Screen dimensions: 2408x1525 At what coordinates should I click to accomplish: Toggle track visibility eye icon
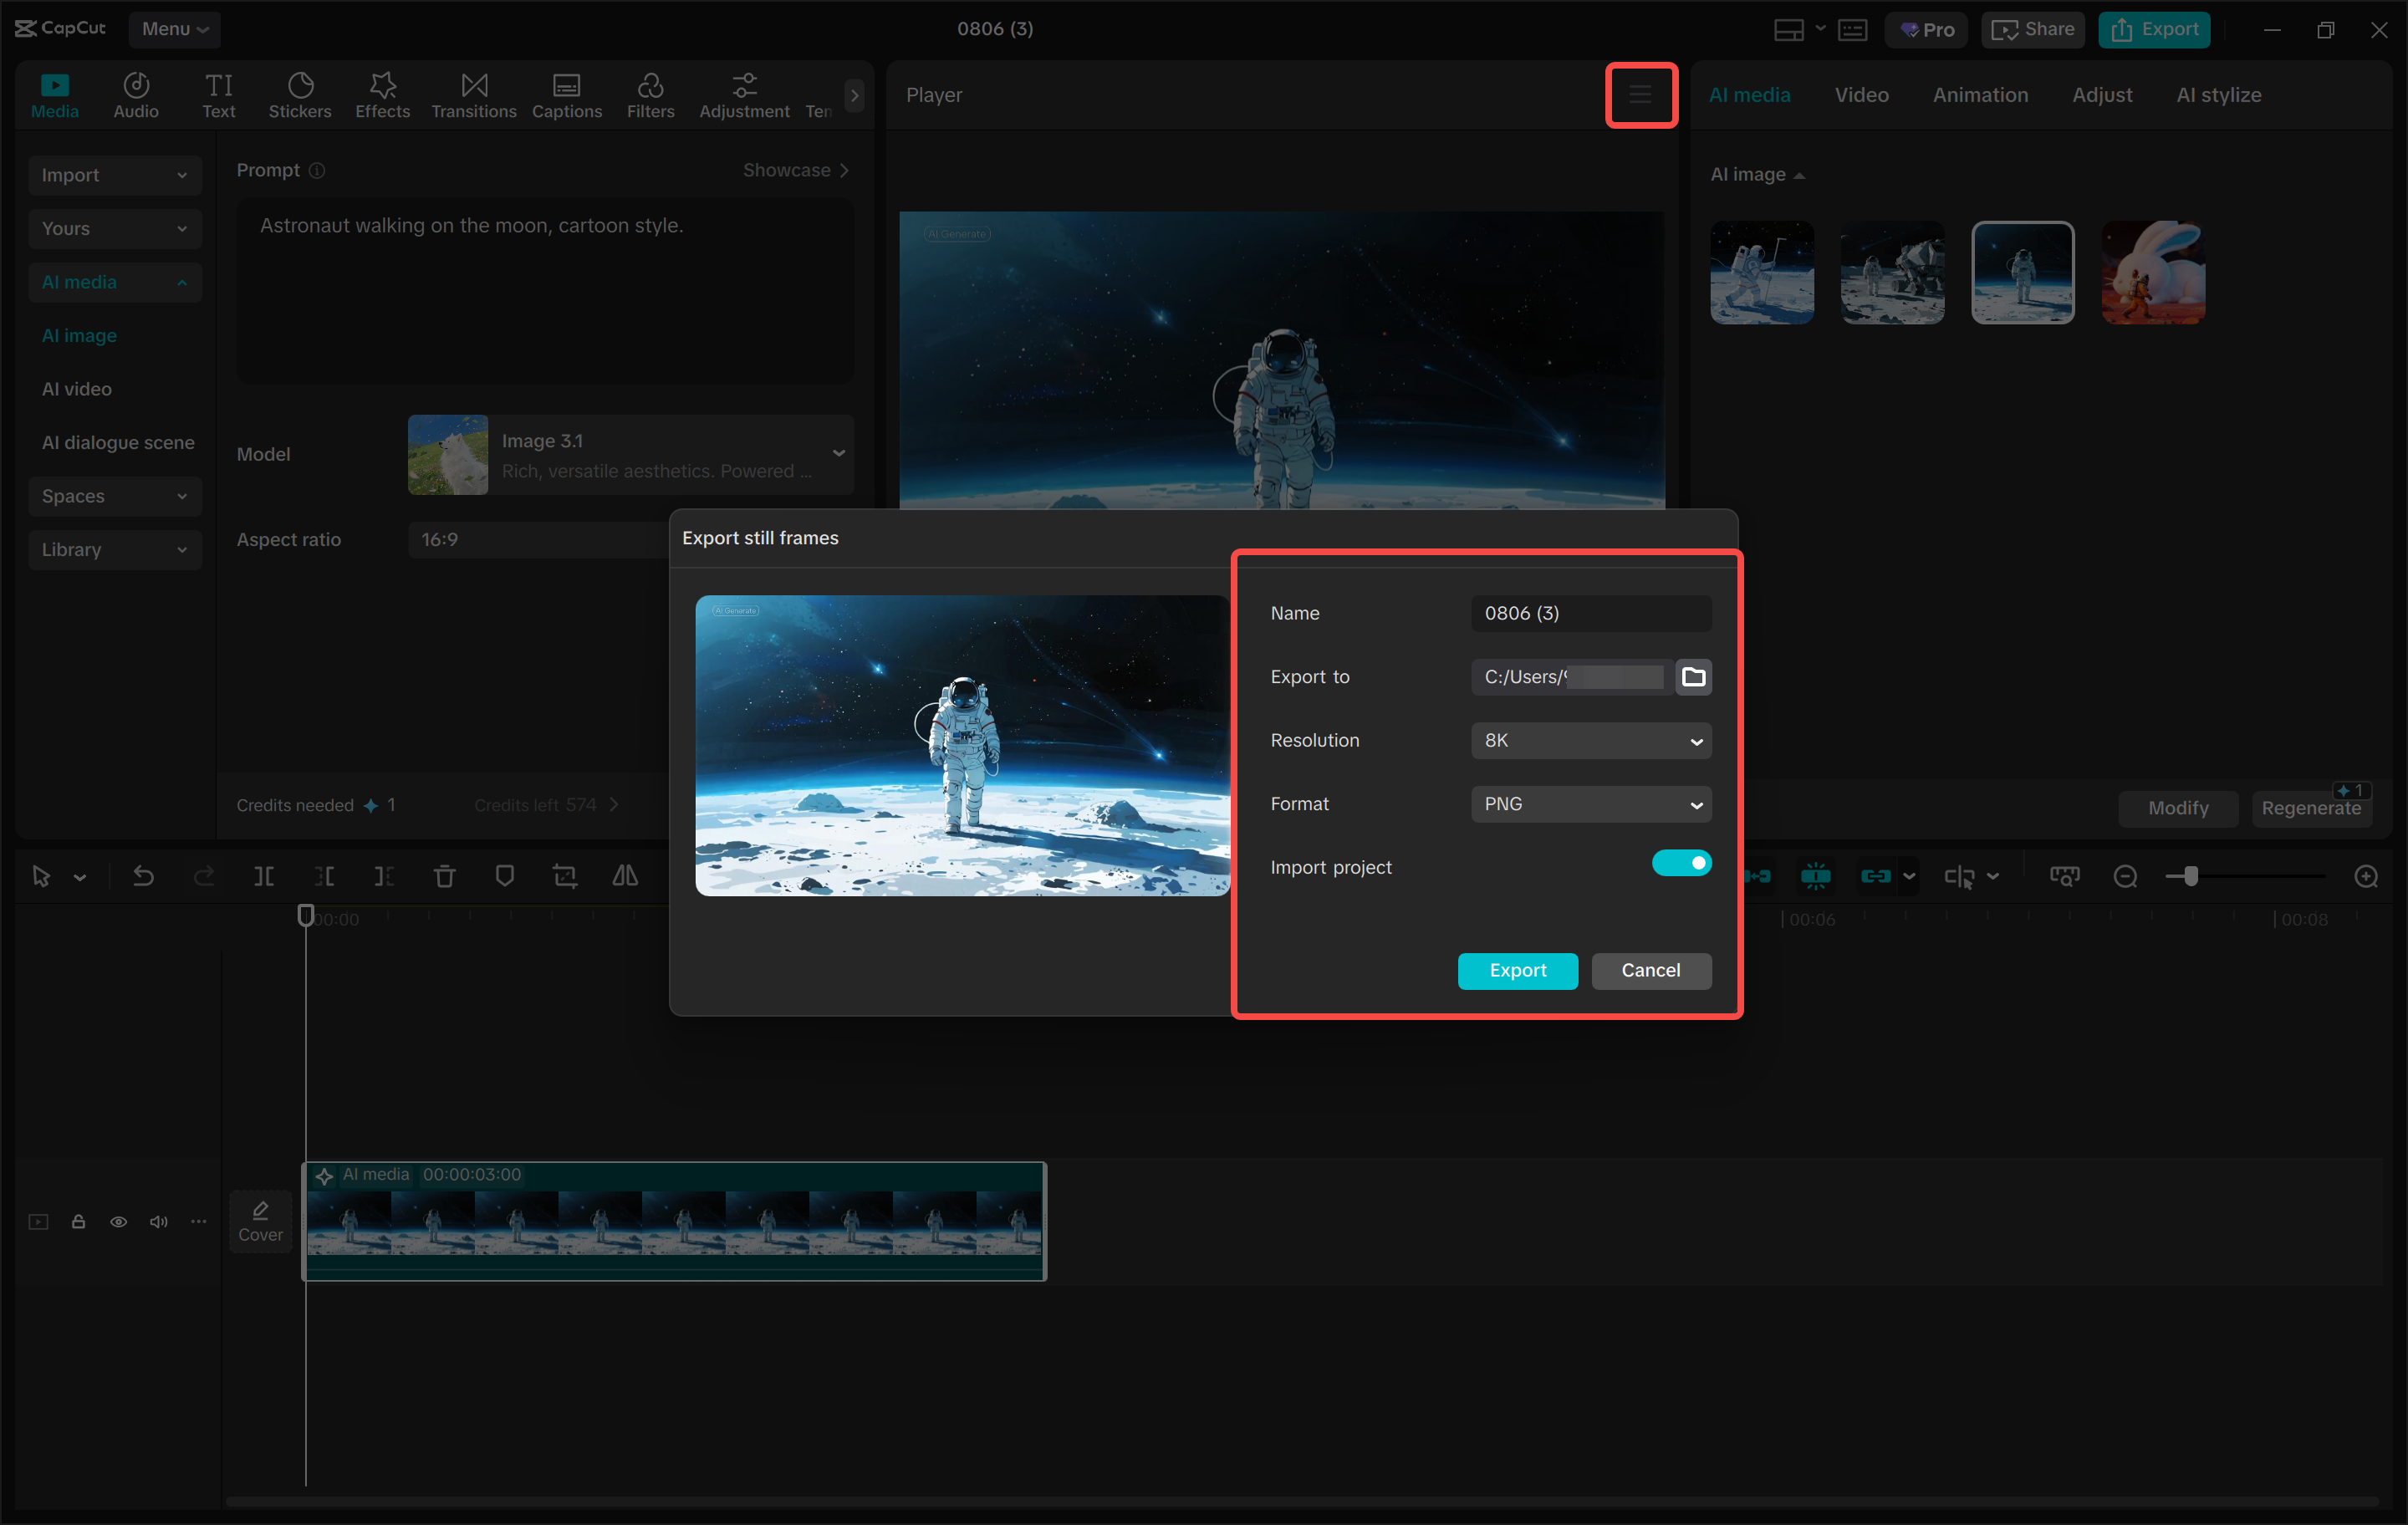pos(118,1222)
